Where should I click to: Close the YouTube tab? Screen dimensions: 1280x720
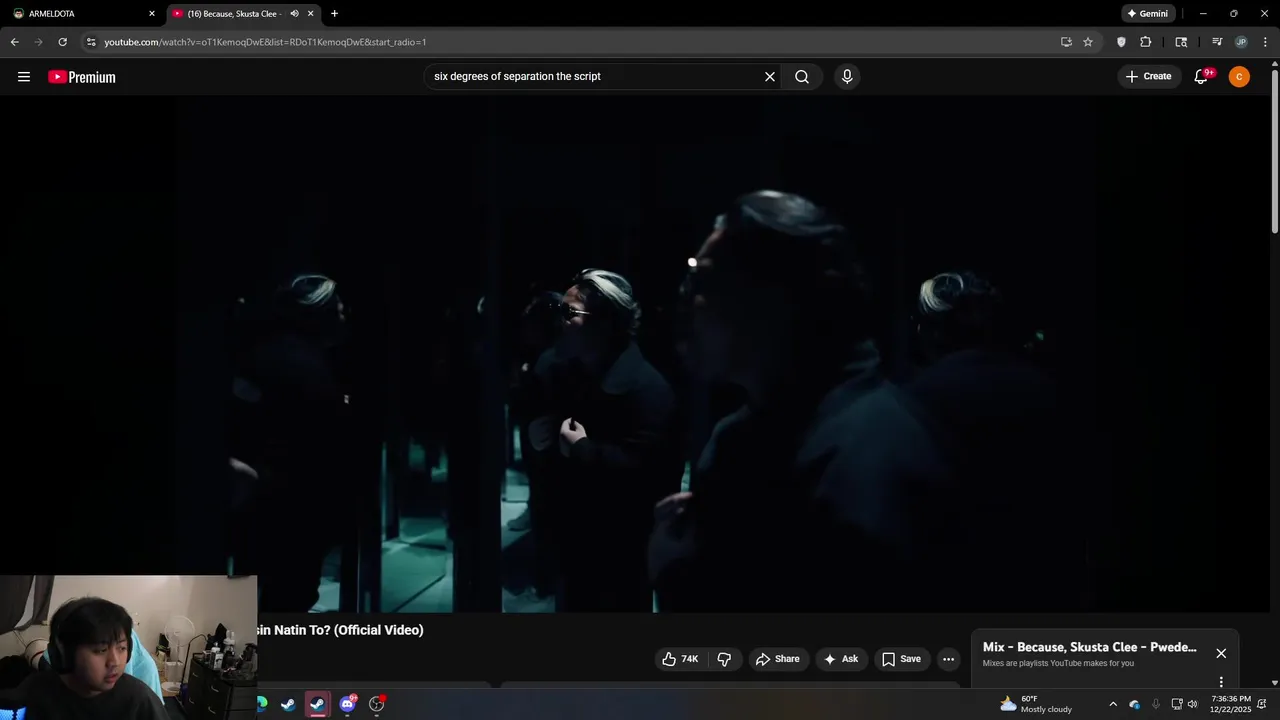pos(311,14)
